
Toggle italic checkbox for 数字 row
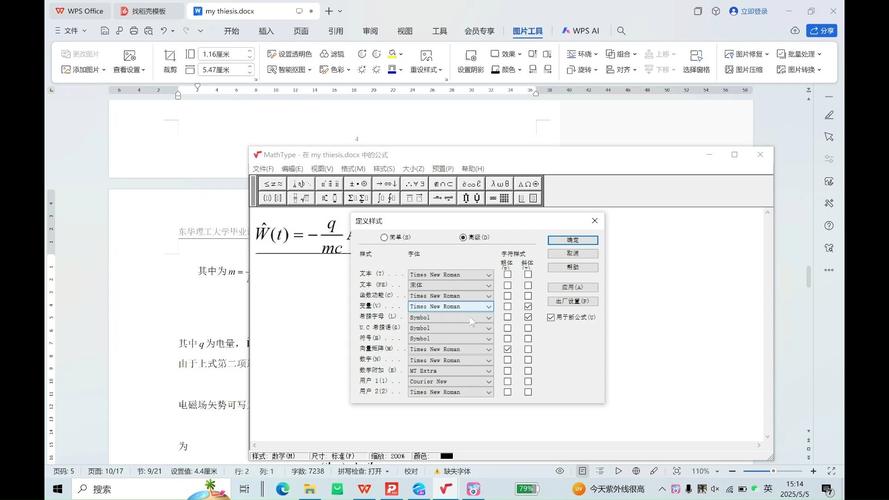click(x=528, y=360)
